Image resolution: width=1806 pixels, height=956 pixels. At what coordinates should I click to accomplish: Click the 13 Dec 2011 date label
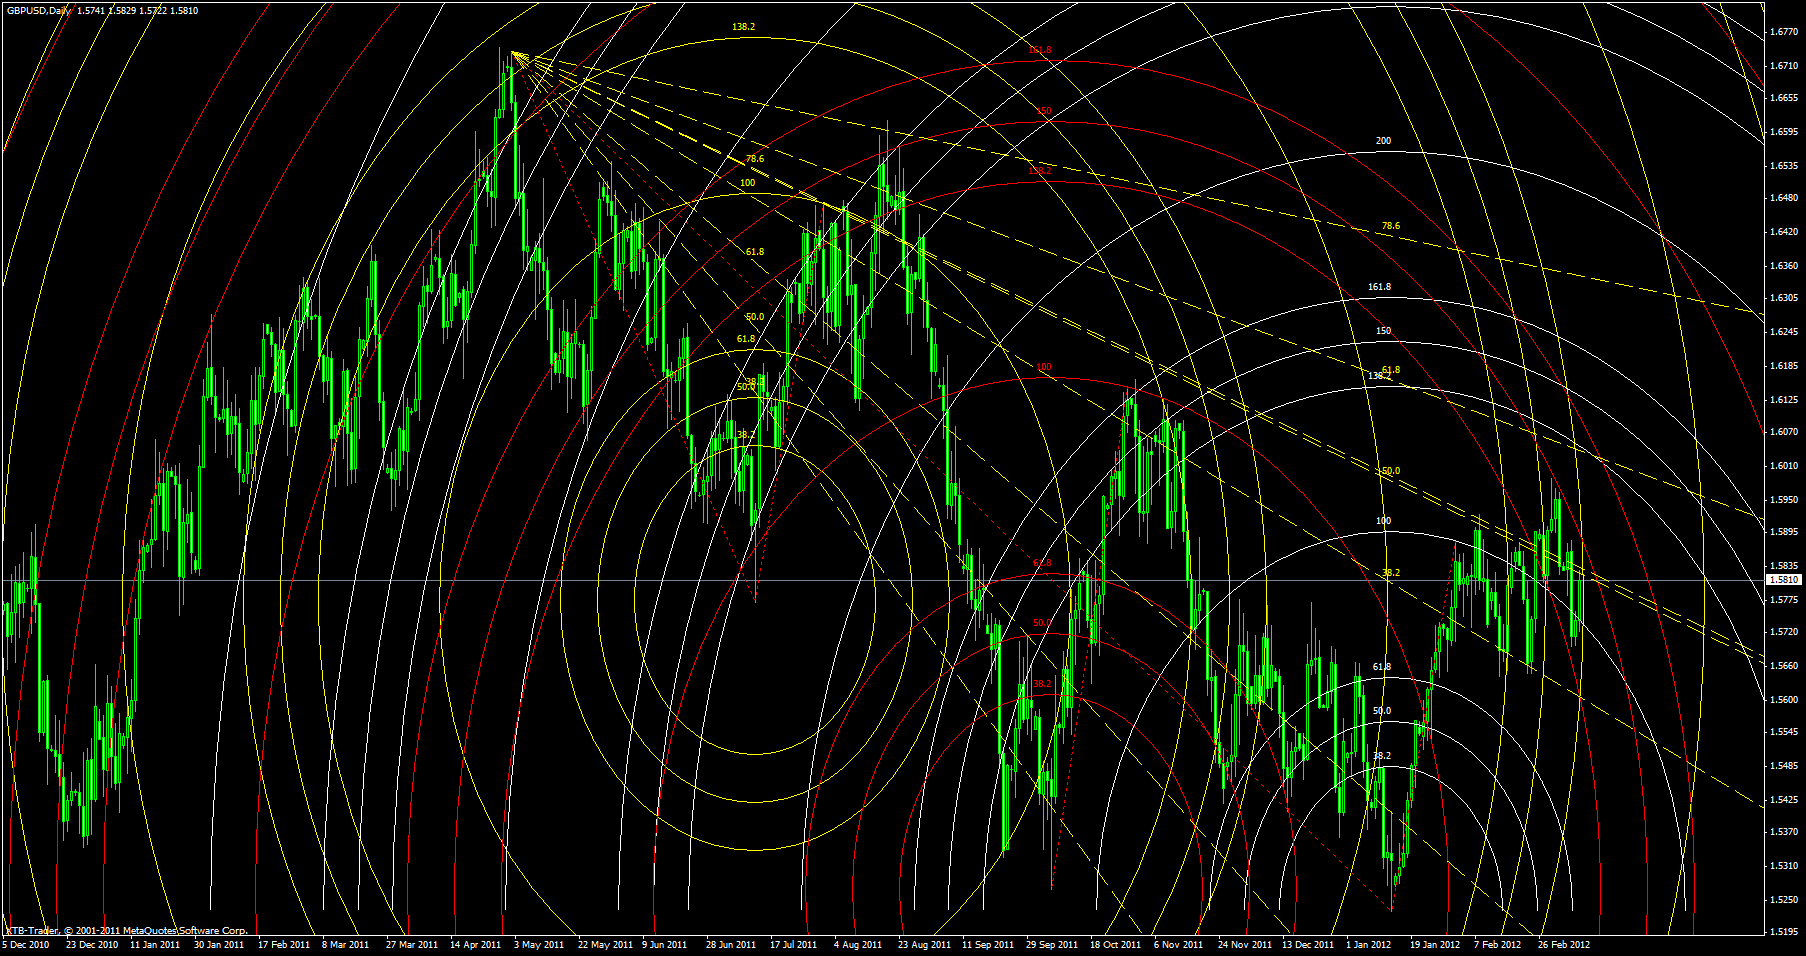(x=1308, y=944)
